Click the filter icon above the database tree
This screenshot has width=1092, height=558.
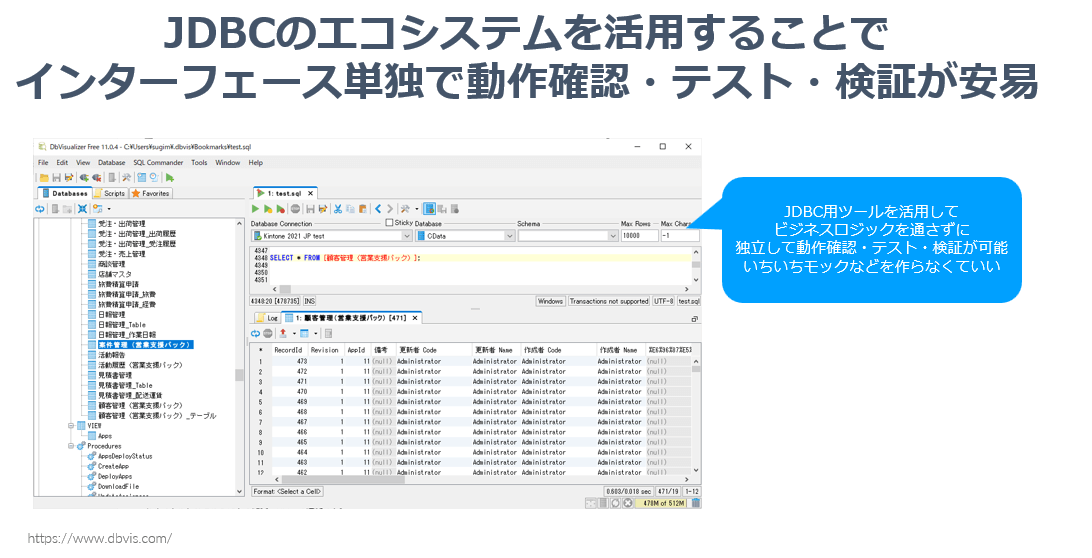[98, 209]
